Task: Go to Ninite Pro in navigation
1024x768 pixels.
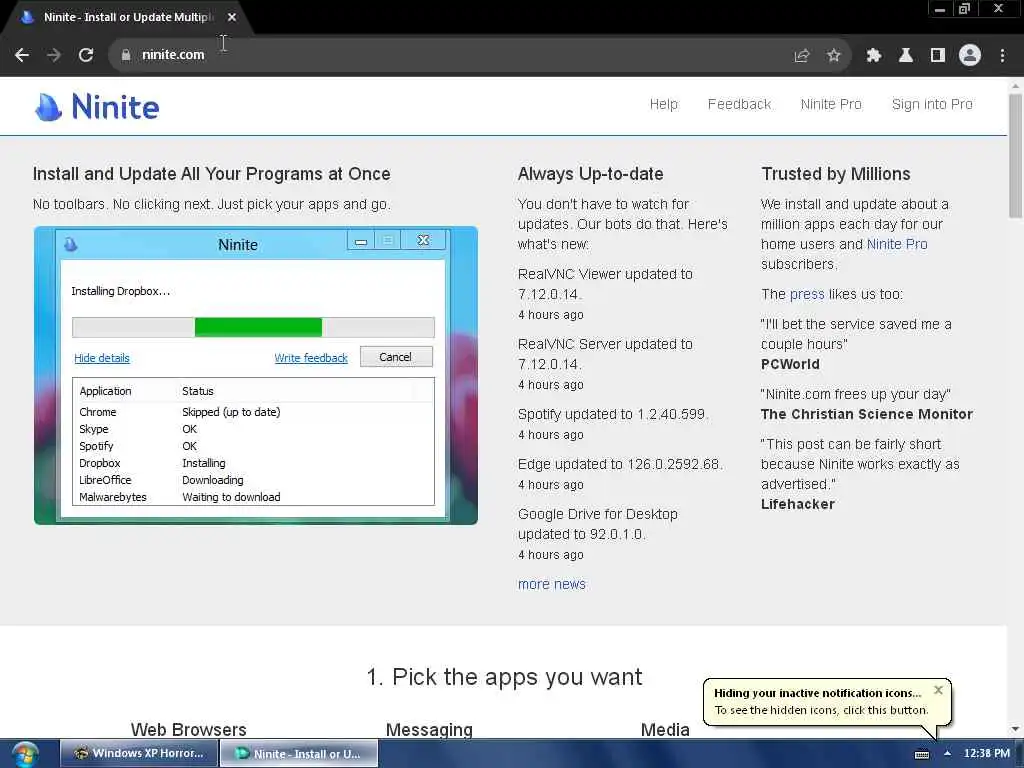Action: click(831, 104)
